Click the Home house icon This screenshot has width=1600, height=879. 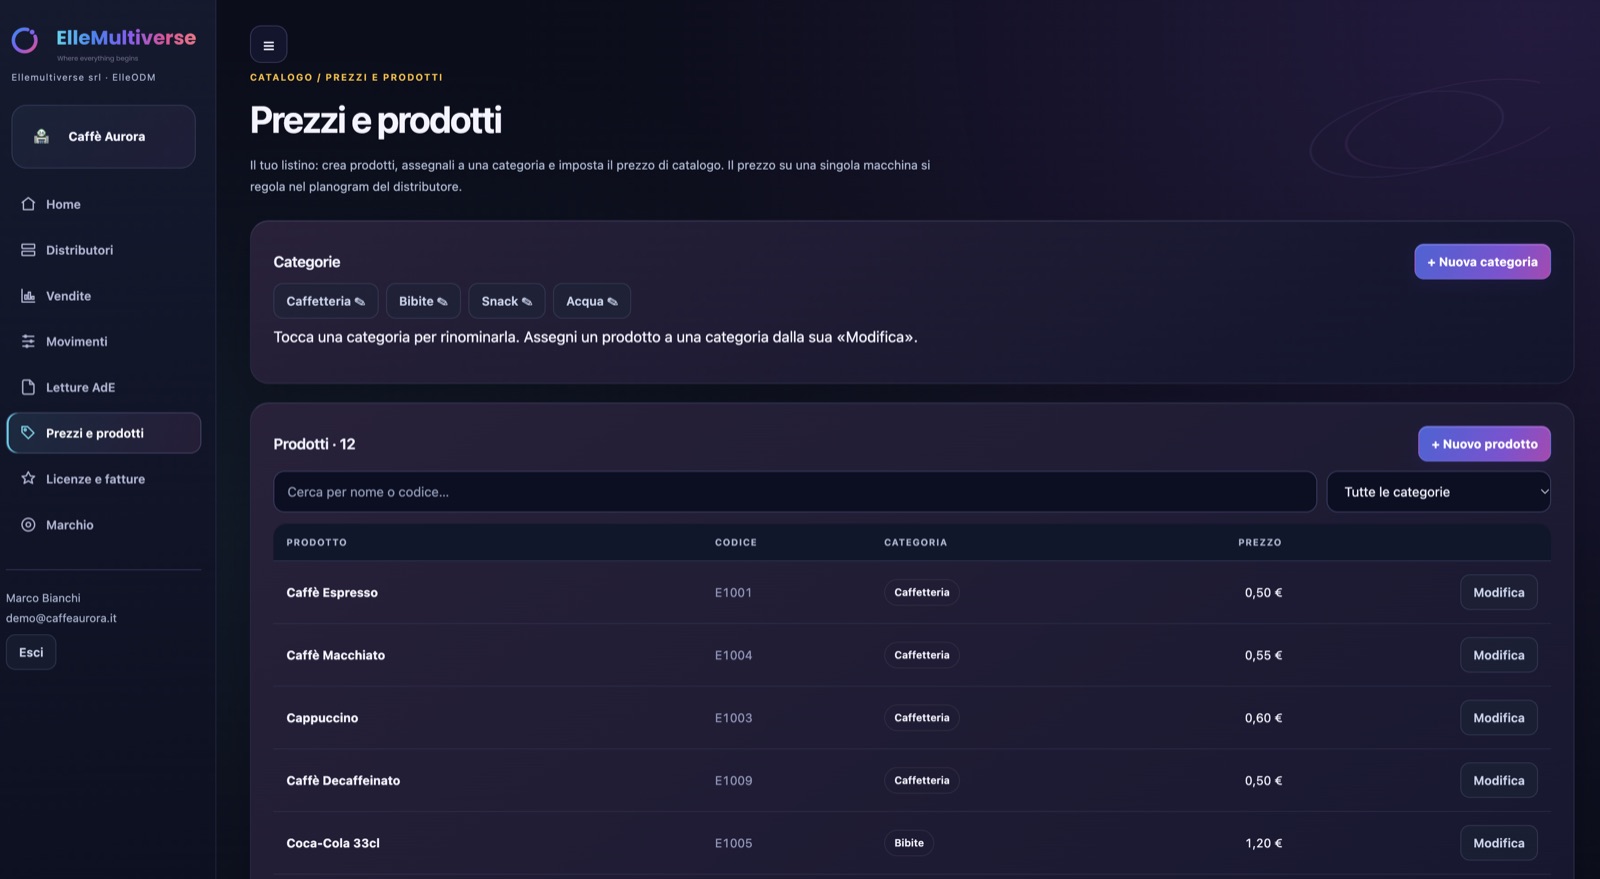[x=28, y=204]
